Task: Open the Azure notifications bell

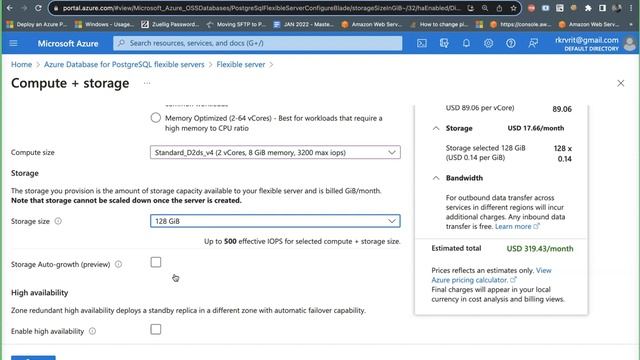Action: coord(466,43)
